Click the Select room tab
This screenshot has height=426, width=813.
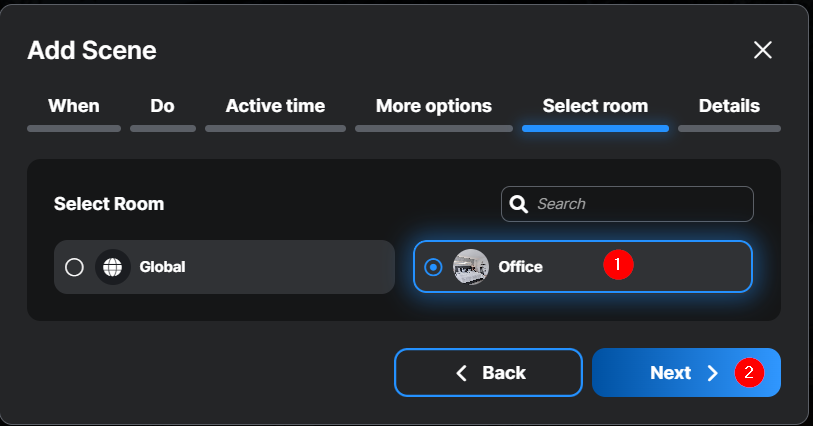(x=595, y=106)
